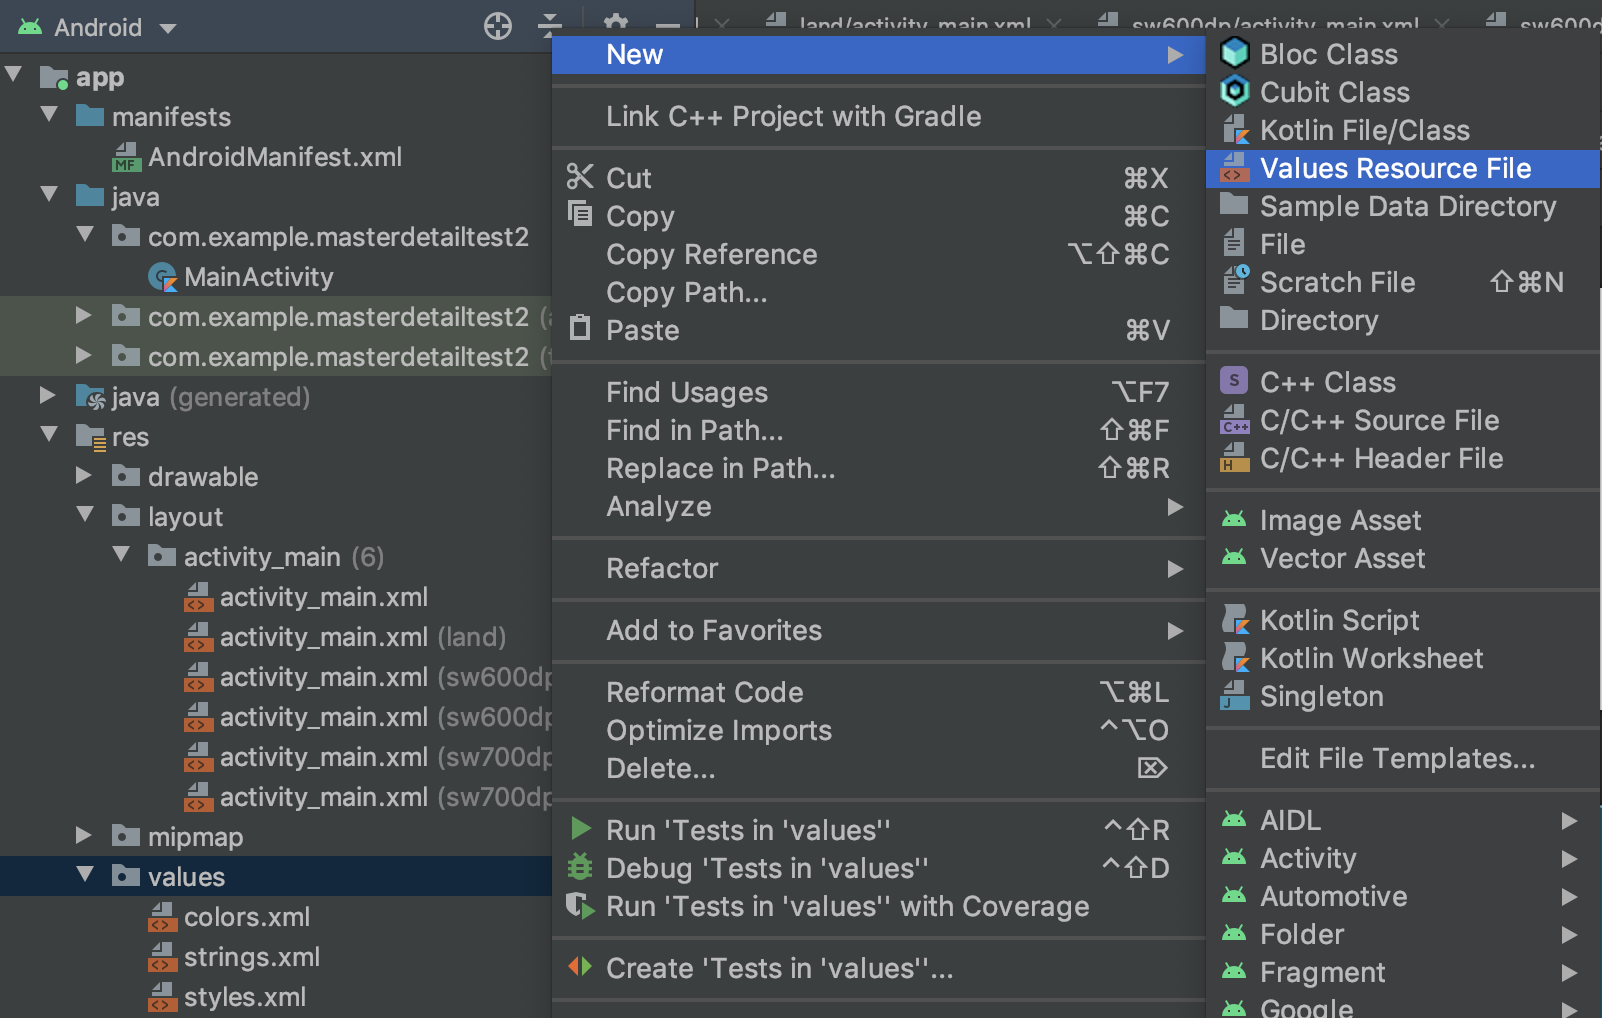
Task: Open the Refactor submenu
Action: 878,568
